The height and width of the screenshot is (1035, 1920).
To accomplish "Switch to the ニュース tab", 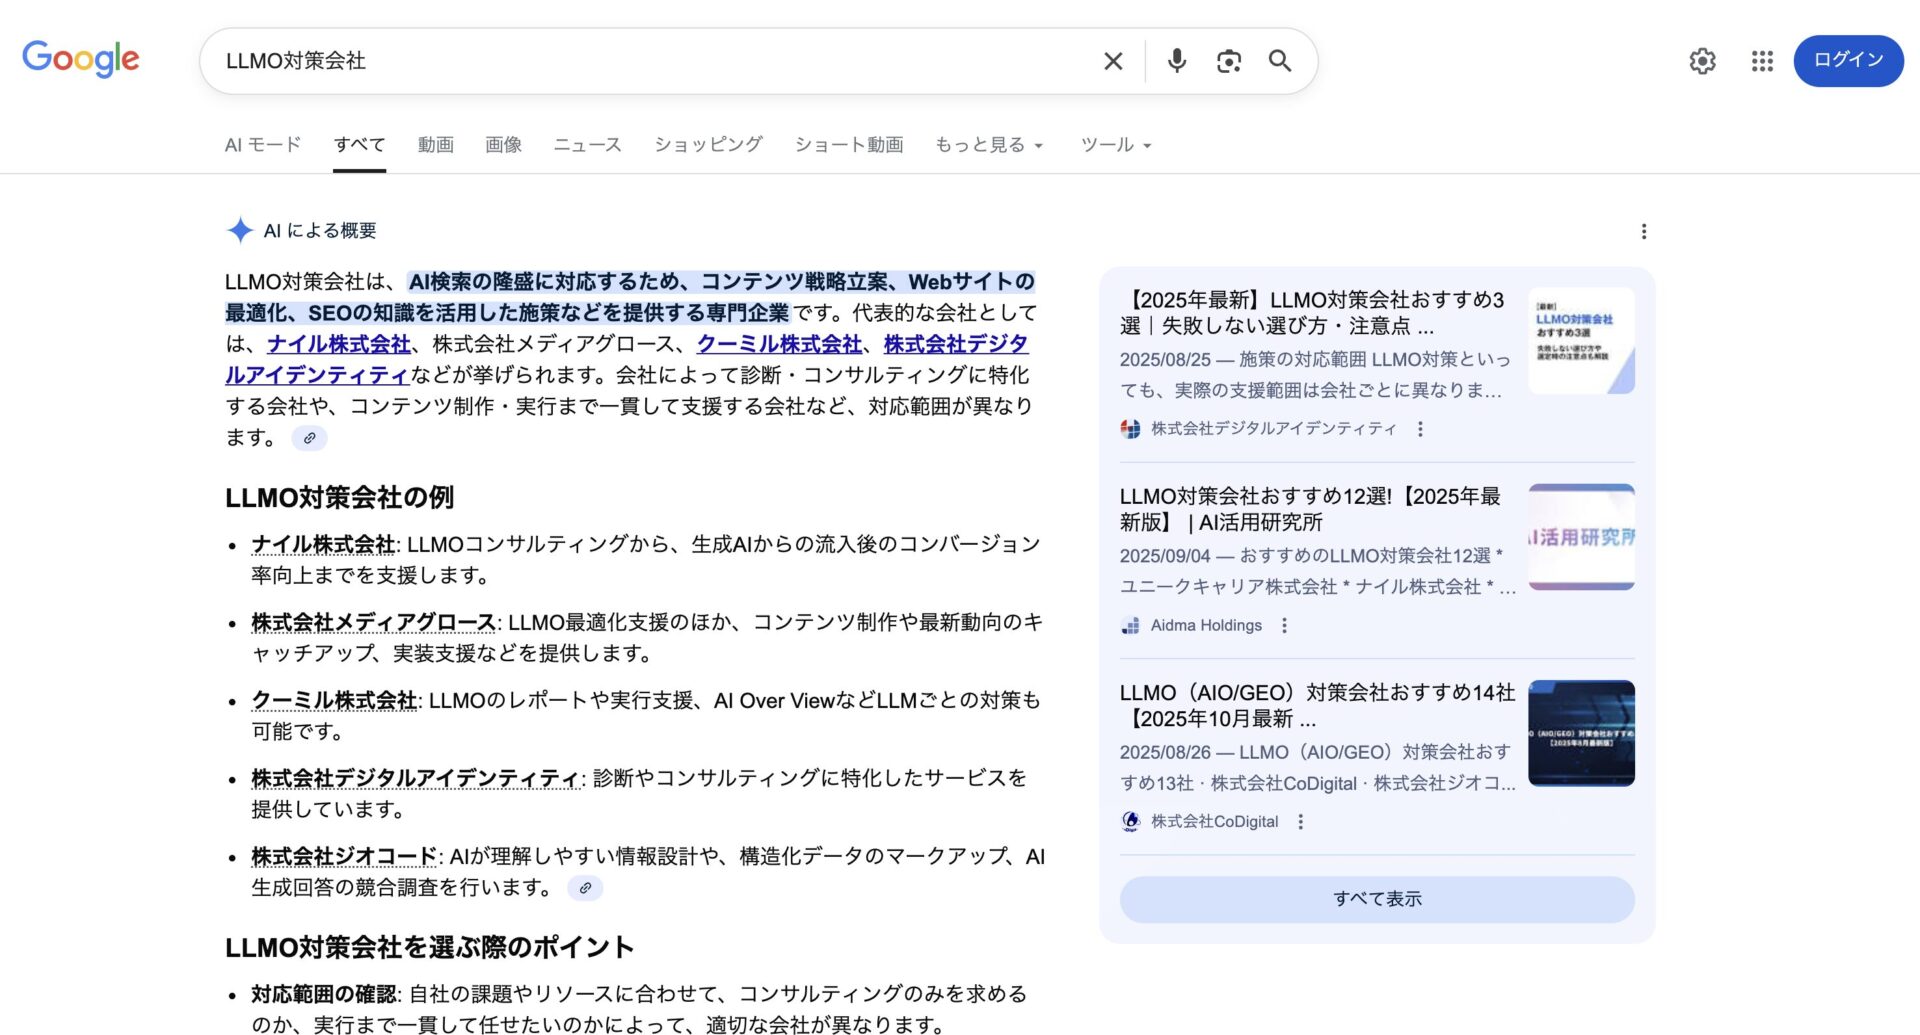I will coord(586,144).
